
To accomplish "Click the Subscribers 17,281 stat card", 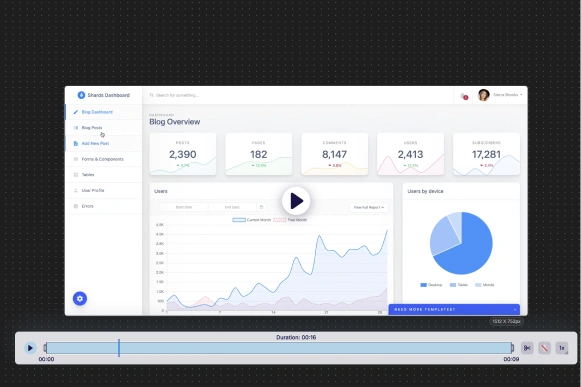I will pyautogui.click(x=486, y=154).
